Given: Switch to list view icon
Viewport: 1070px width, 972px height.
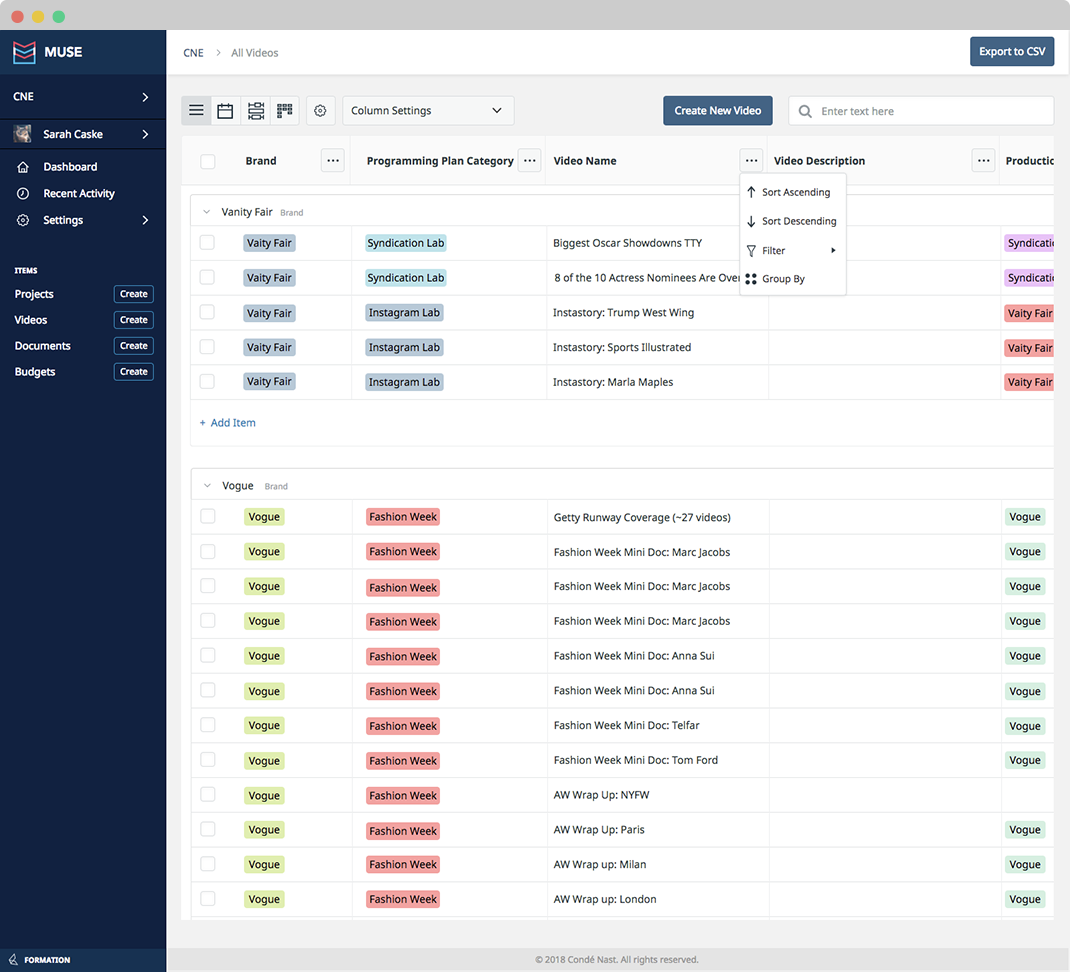Looking at the screenshot, I should [197, 111].
